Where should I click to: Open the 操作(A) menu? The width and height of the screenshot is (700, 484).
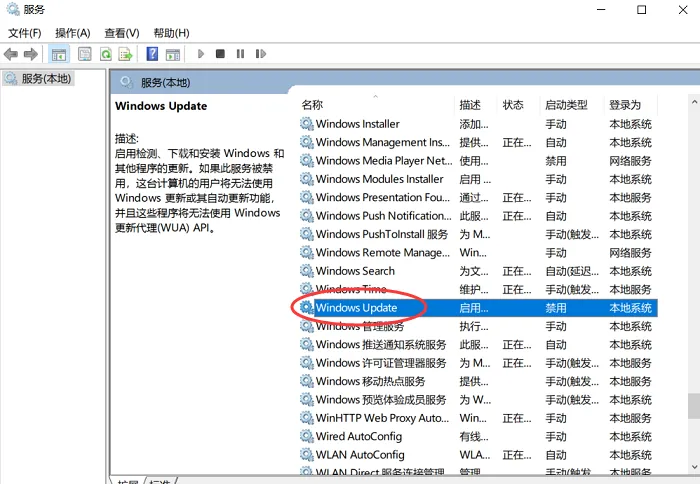point(73,33)
